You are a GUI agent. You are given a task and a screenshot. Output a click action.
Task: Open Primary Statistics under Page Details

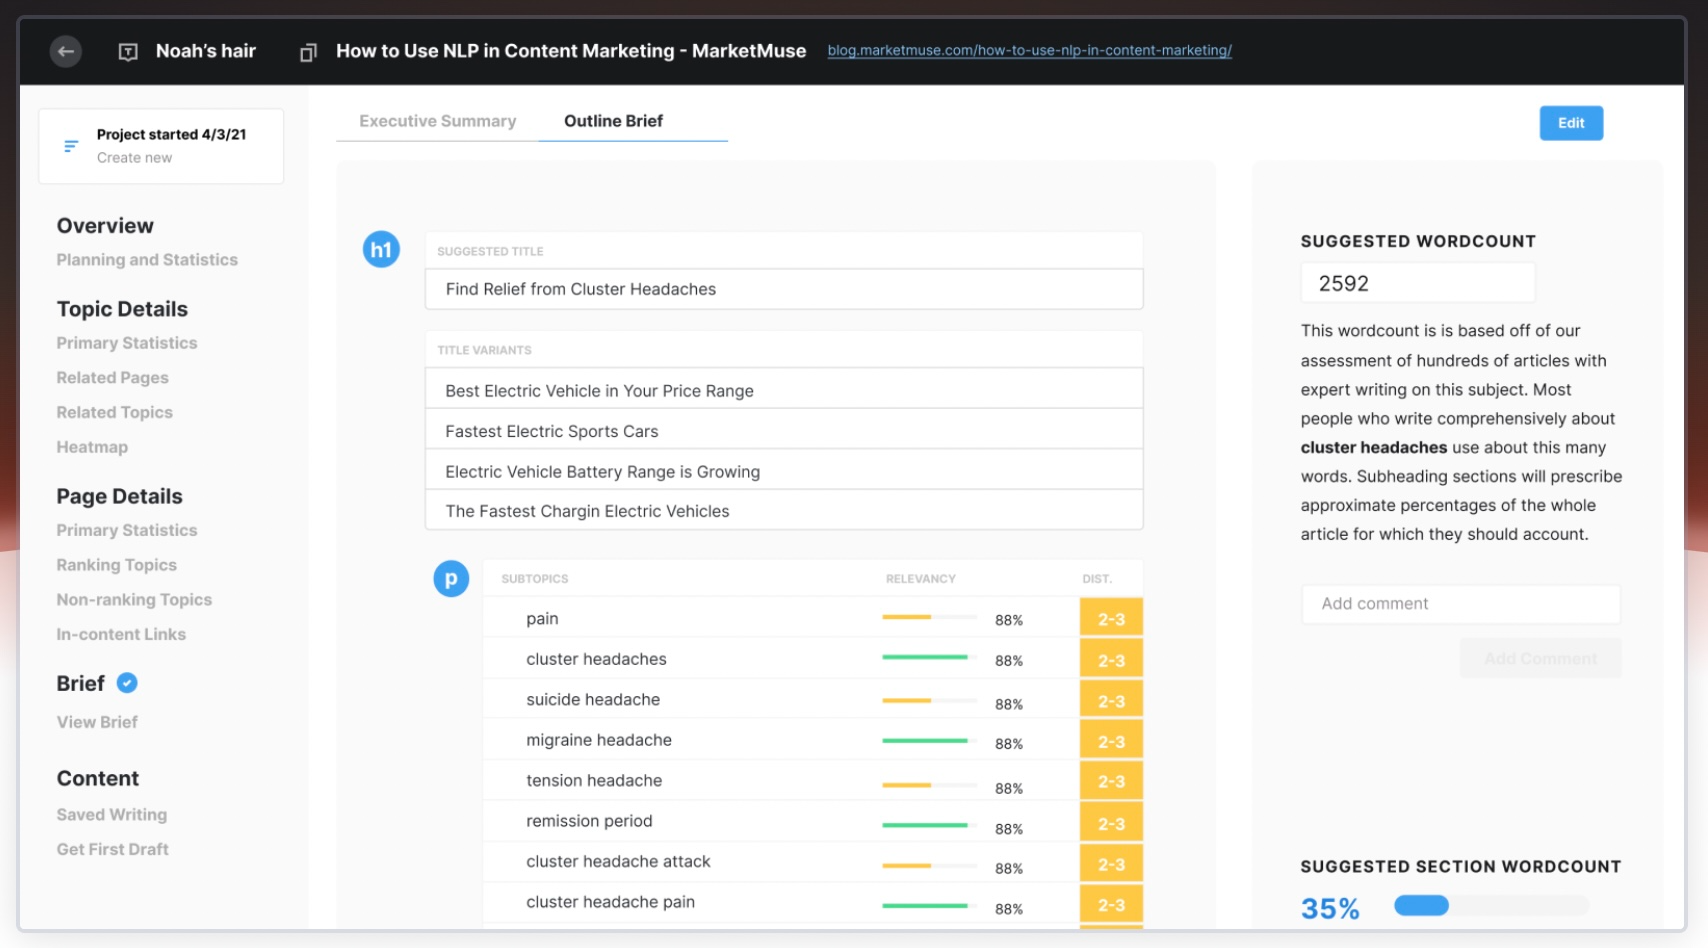coord(127,530)
